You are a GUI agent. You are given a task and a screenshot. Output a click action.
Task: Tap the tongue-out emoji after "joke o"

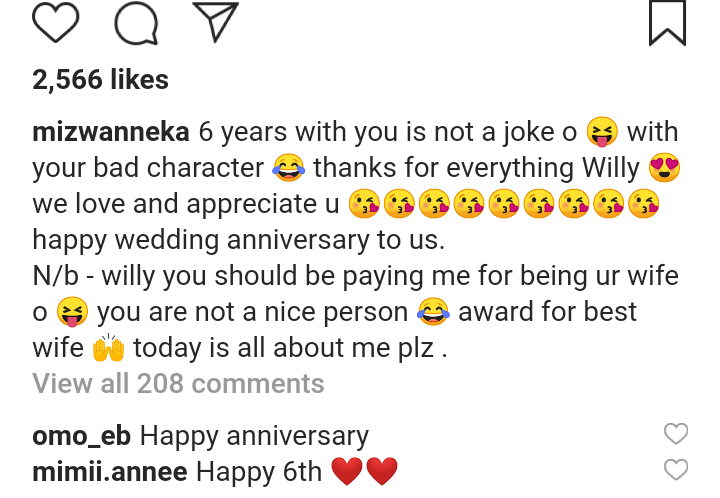[x=602, y=132]
